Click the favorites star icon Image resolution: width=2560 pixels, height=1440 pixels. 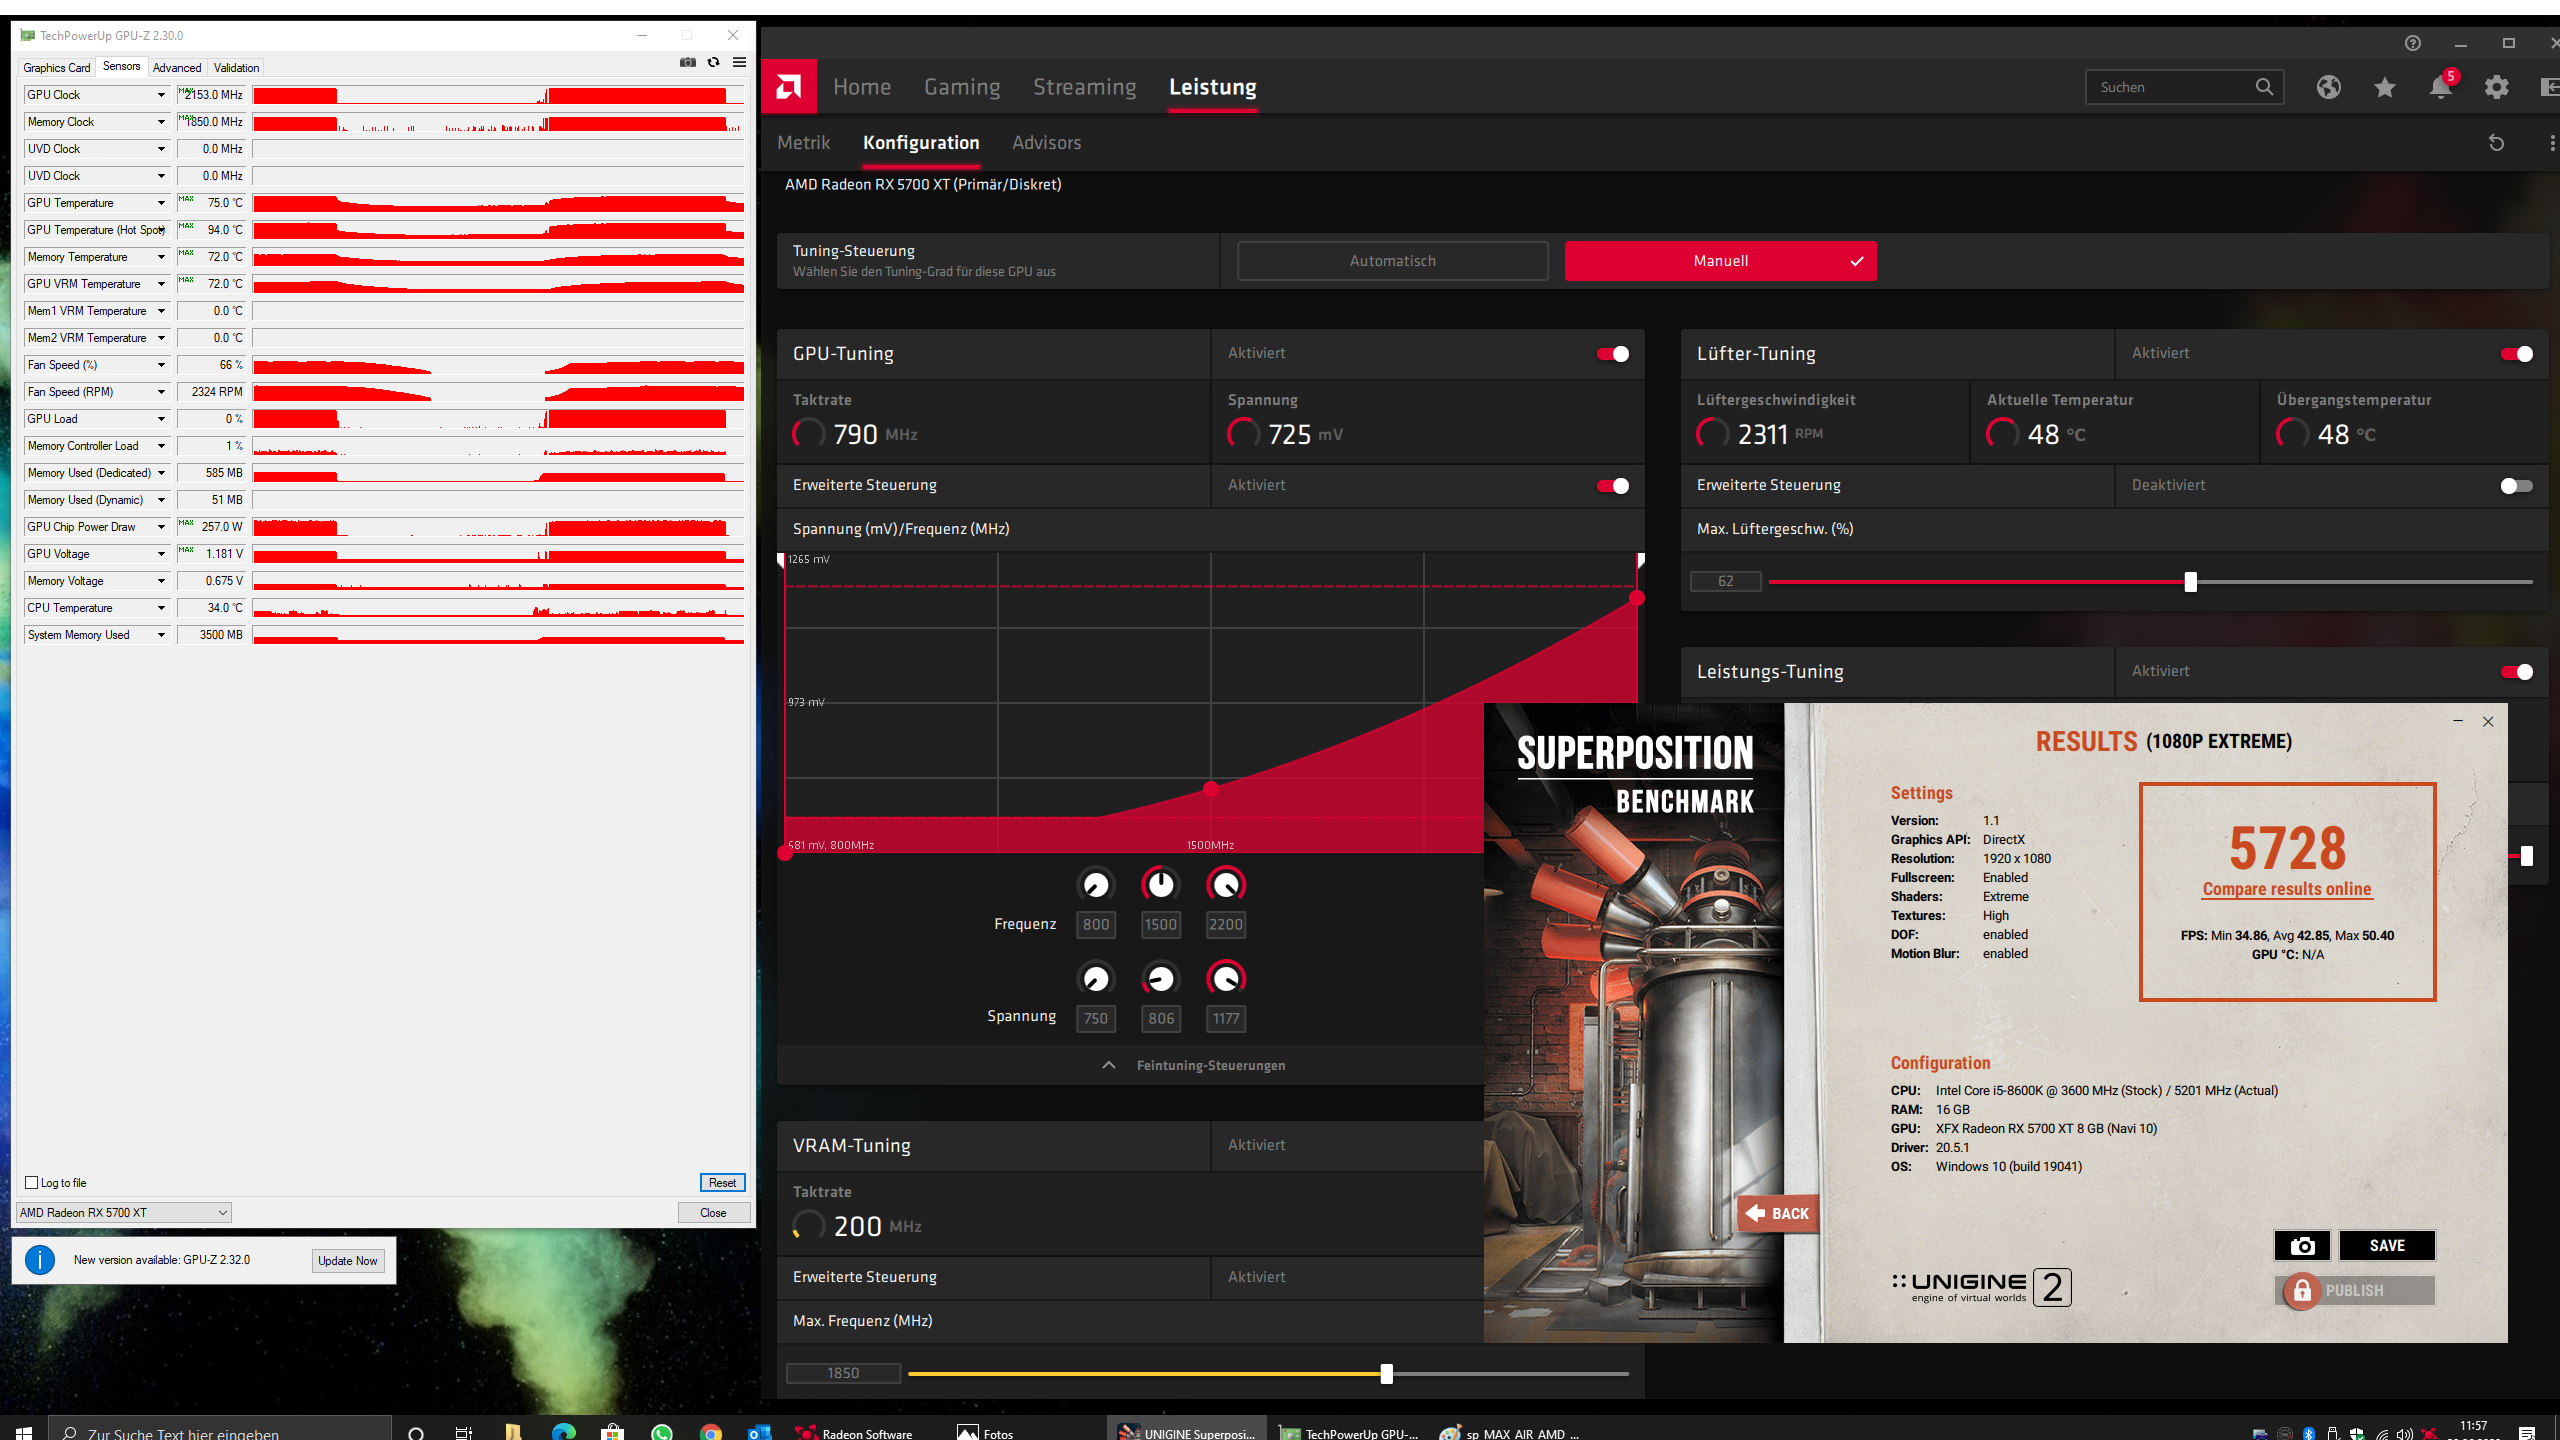pyautogui.click(x=2384, y=88)
